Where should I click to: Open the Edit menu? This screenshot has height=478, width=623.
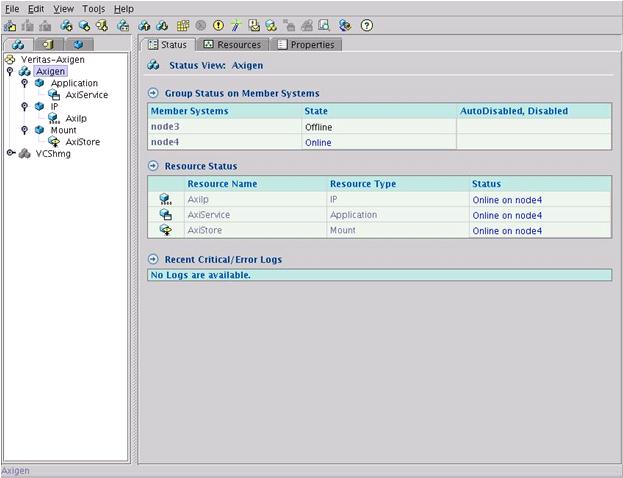(36, 9)
